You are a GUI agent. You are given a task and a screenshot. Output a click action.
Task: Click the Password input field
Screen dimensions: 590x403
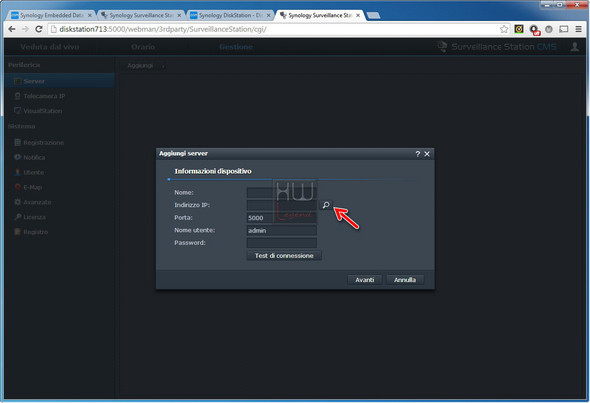(281, 243)
